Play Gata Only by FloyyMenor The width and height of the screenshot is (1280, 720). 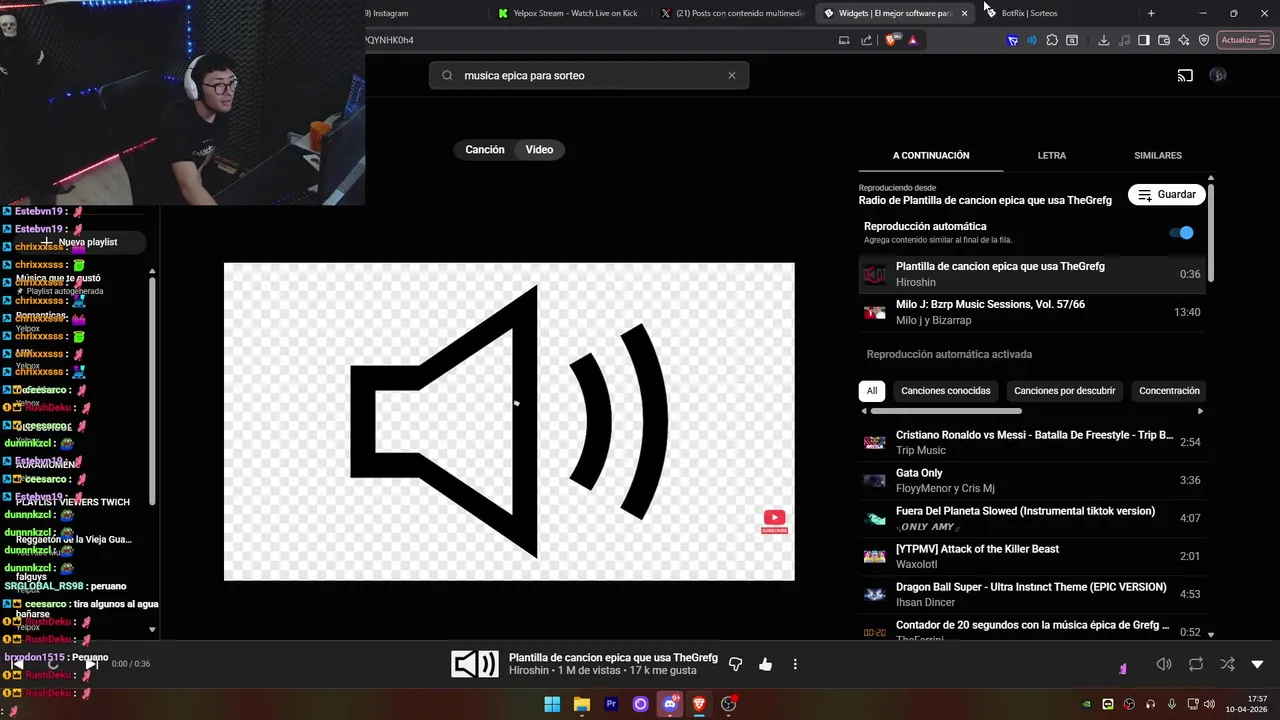pyautogui.click(x=1032, y=480)
